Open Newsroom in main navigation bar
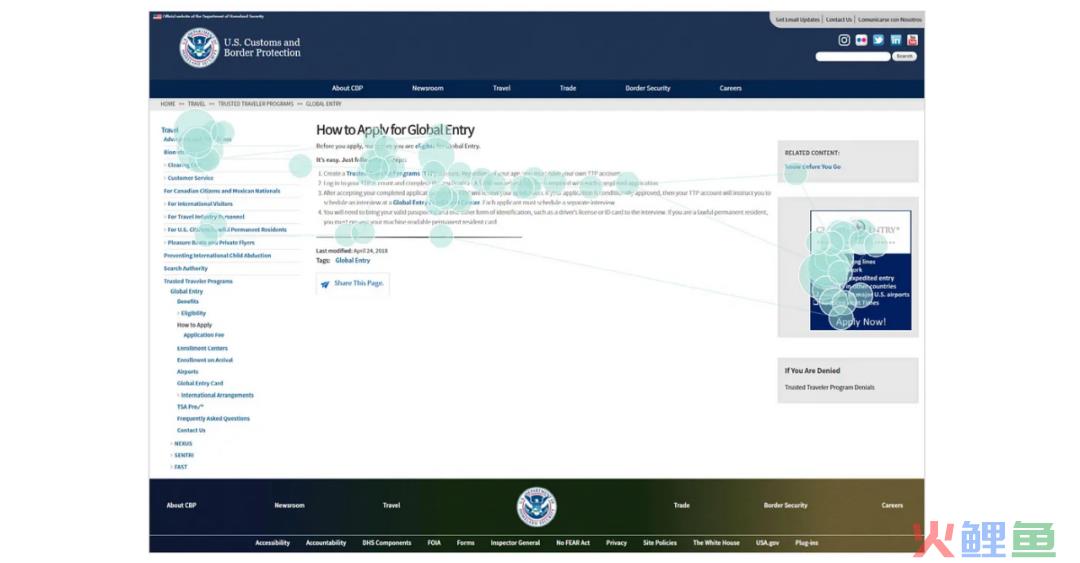Viewport: 1080px width, 563px height. tap(428, 88)
